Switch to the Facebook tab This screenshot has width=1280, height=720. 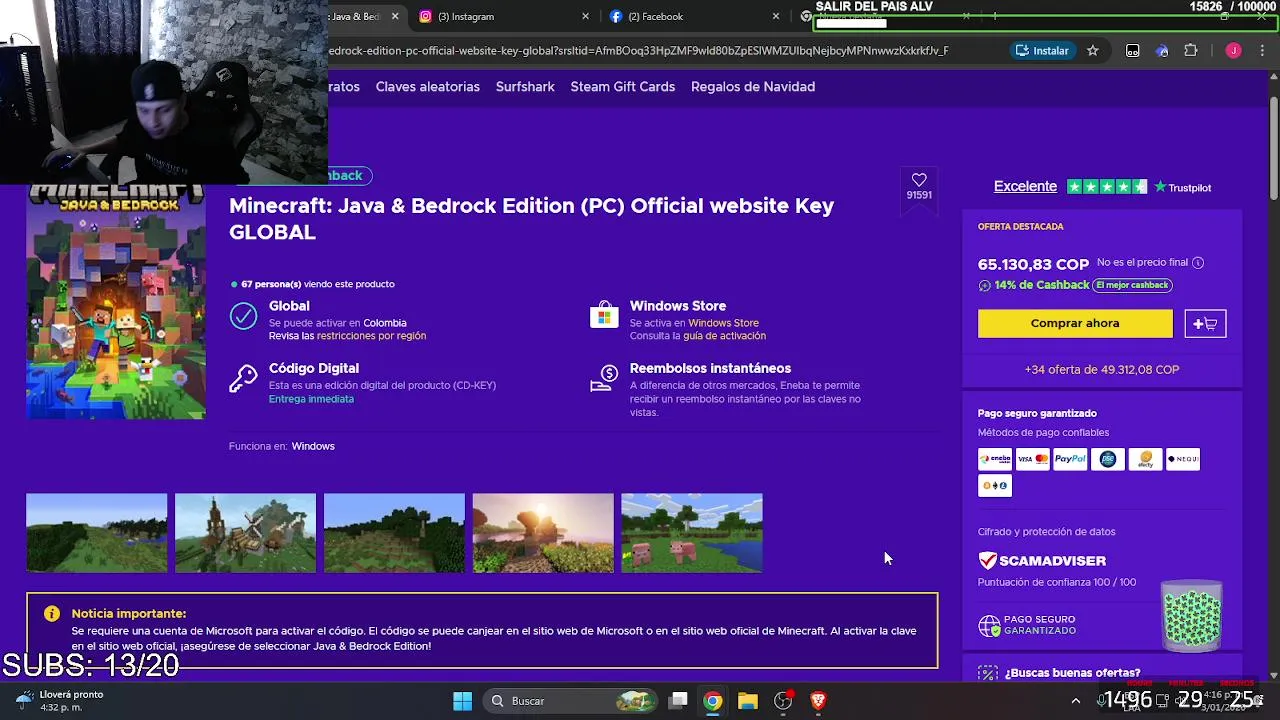[694, 16]
